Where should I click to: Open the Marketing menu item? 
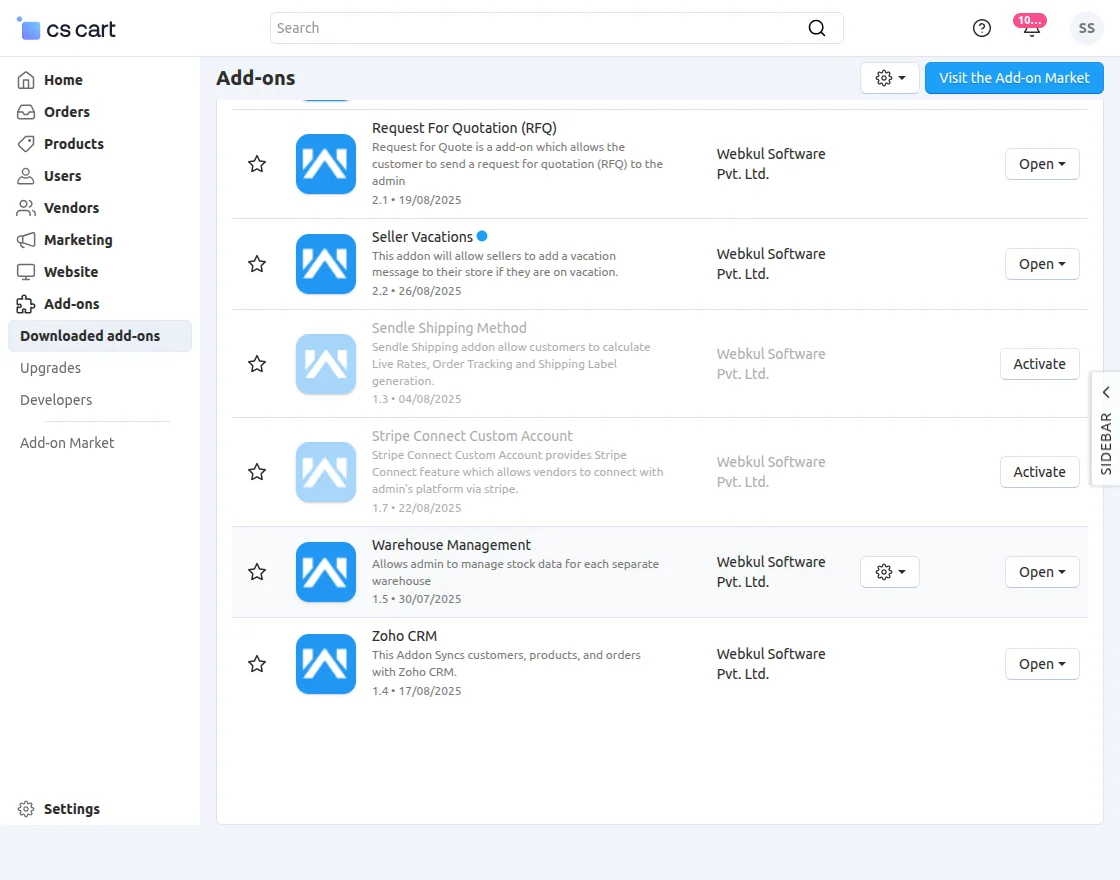[78, 240]
